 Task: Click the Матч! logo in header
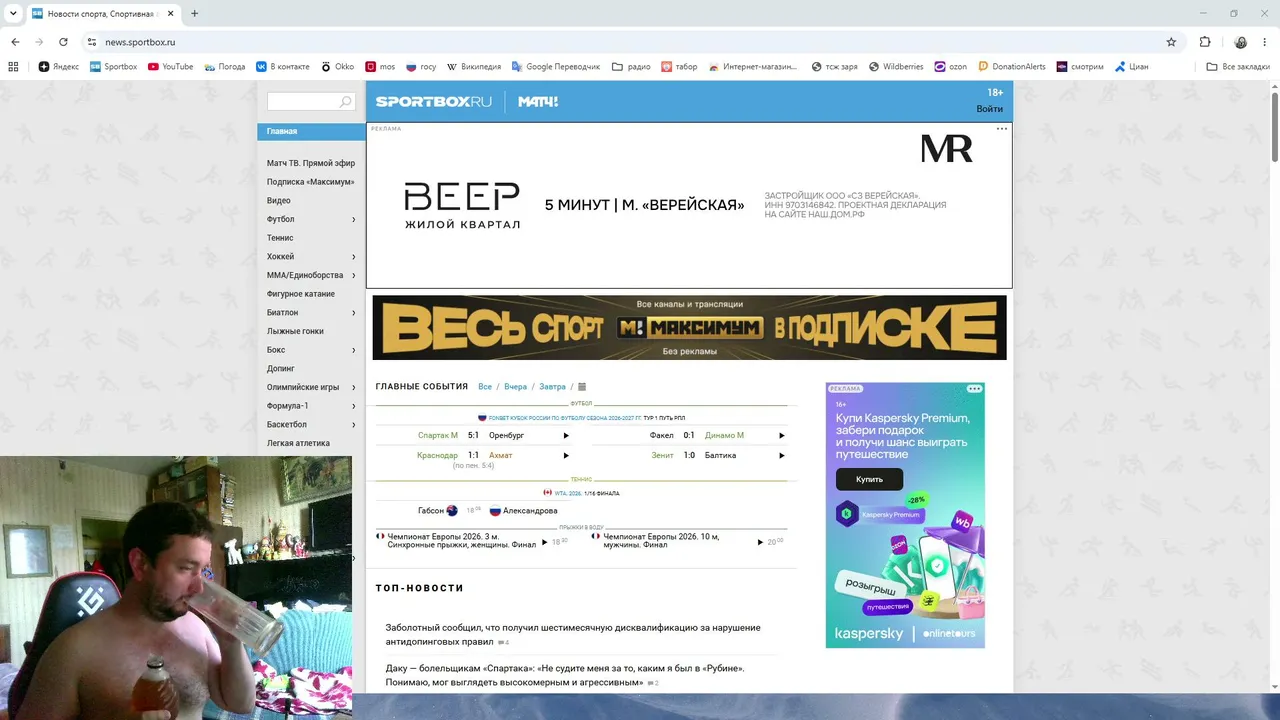(x=538, y=102)
